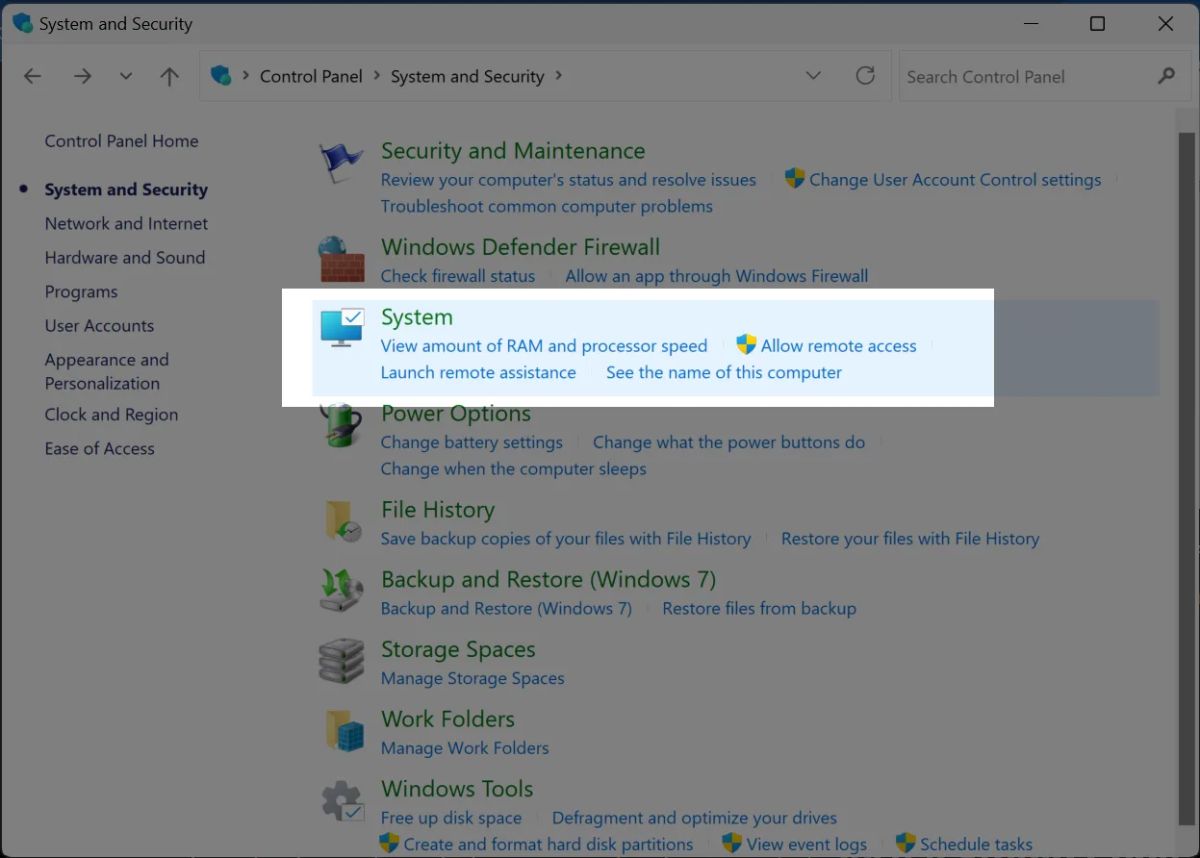Click the shield icon beside View event logs
Viewport: 1200px width, 858px height.
tap(732, 843)
